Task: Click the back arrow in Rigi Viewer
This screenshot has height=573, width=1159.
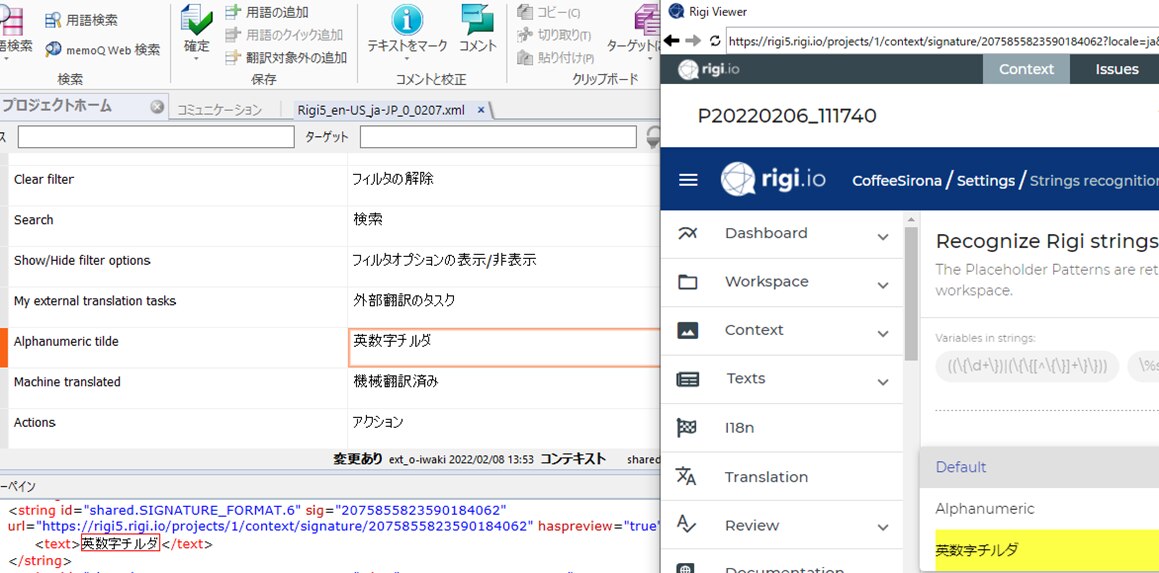Action: (672, 41)
